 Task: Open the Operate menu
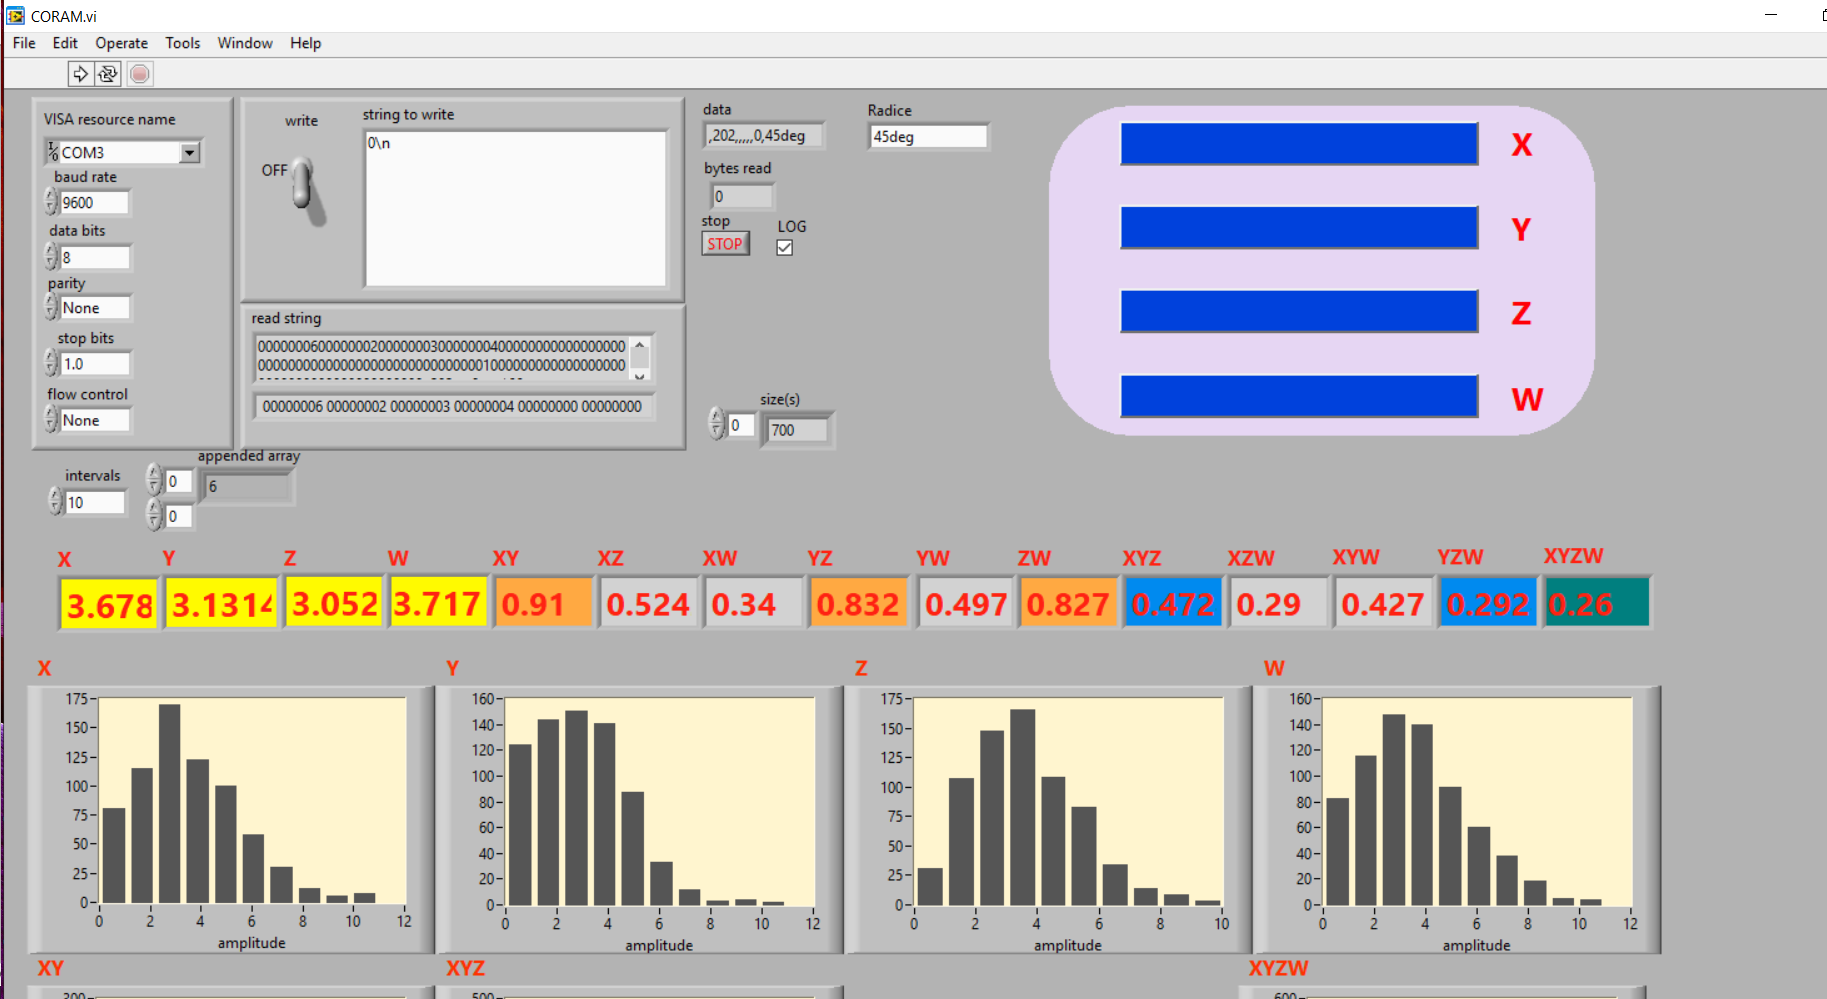coord(121,43)
